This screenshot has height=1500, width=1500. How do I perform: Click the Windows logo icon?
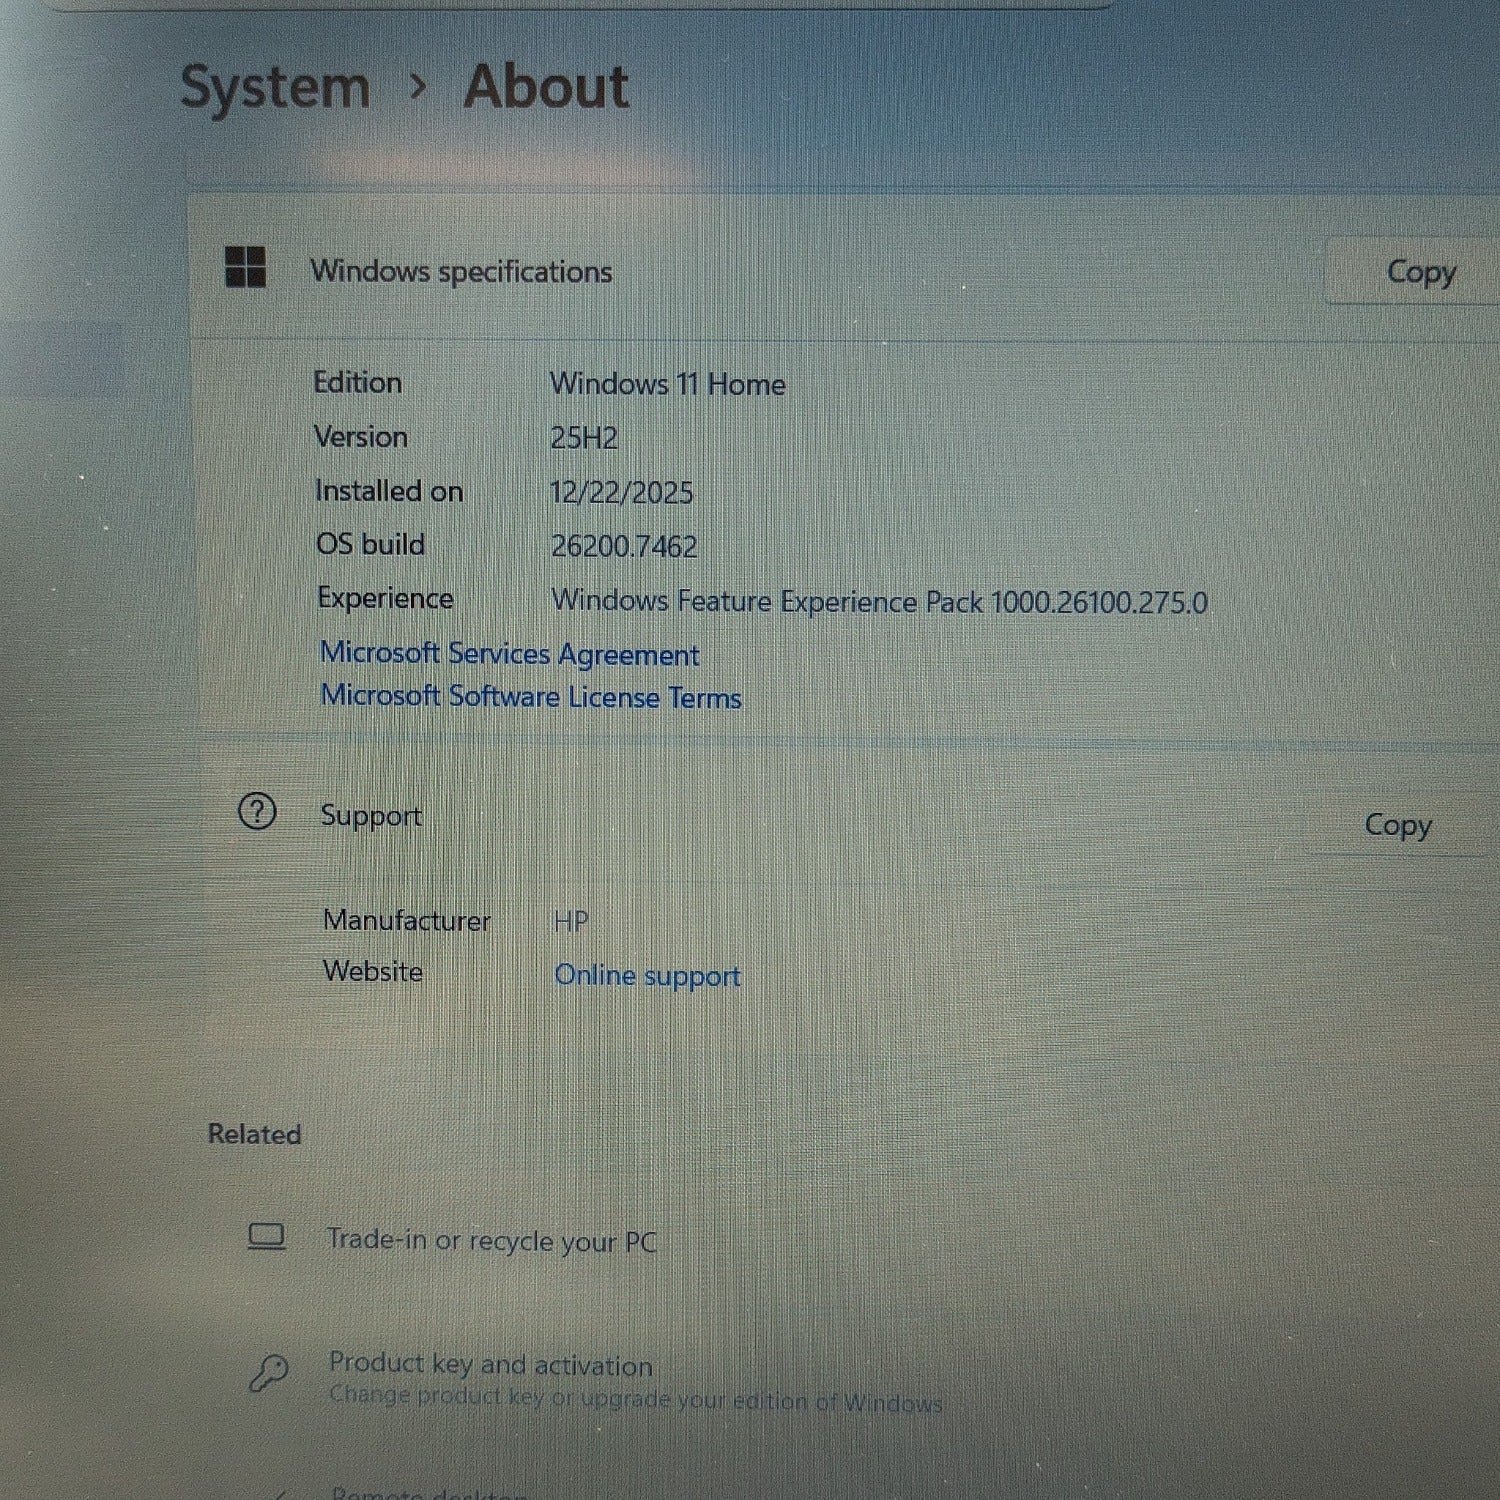(x=245, y=268)
